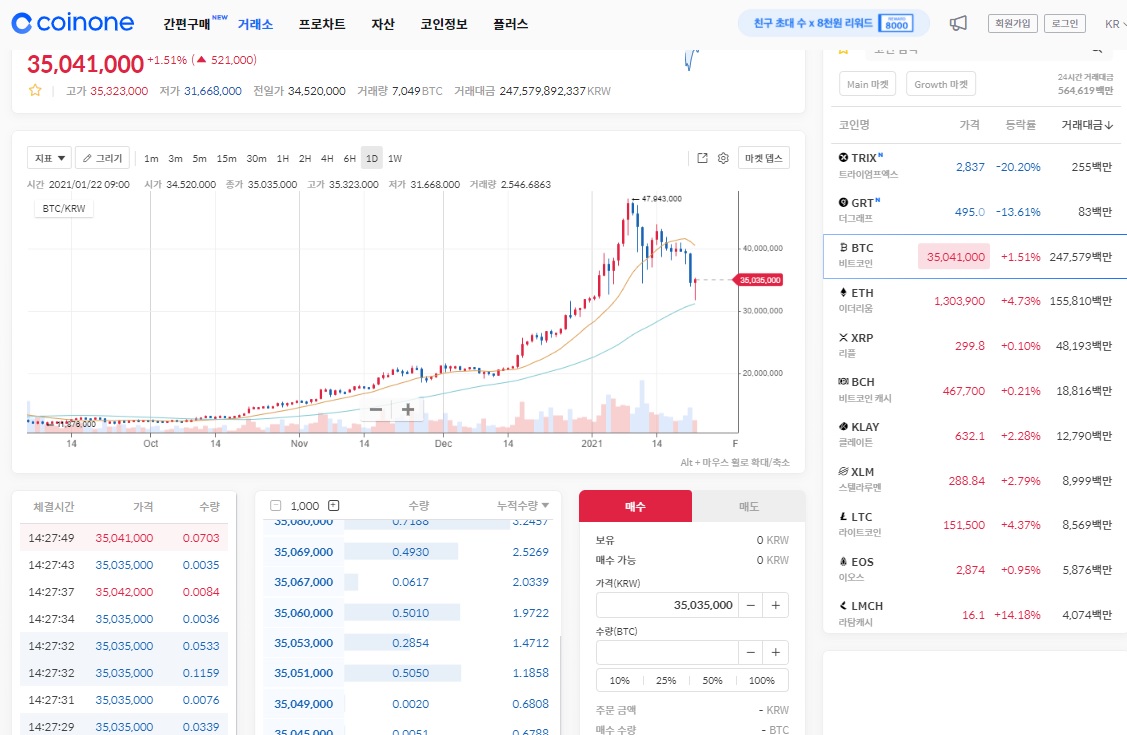Select the KLAY coin icon
The height and width of the screenshot is (735, 1127).
[843, 427]
